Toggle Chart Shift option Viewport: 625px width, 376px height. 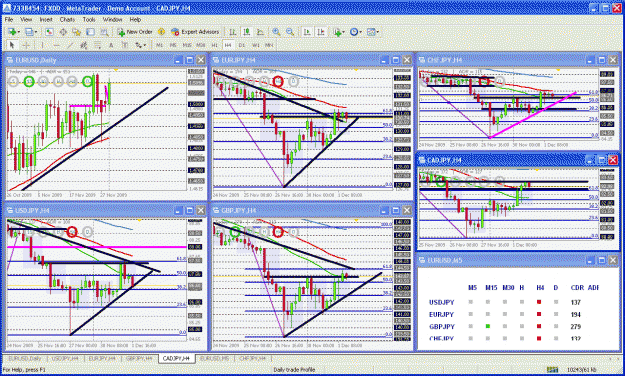(x=321, y=32)
